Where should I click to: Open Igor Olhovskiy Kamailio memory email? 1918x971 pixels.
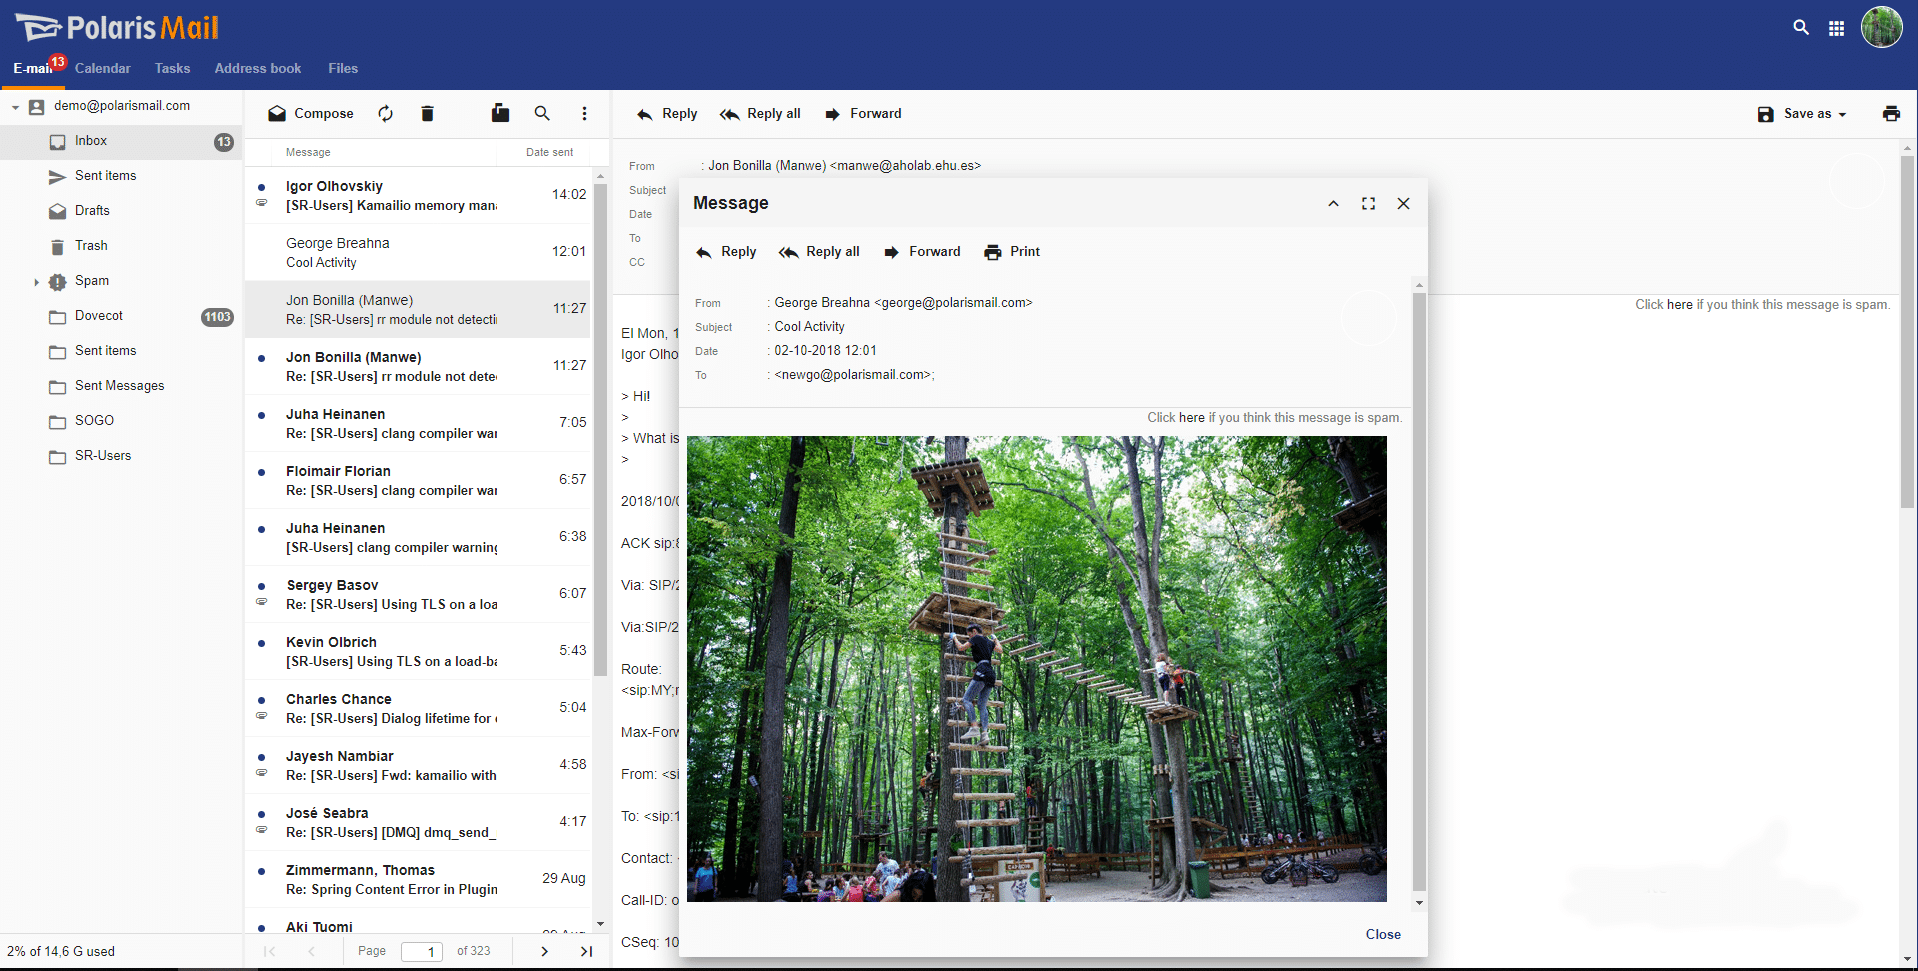point(418,196)
